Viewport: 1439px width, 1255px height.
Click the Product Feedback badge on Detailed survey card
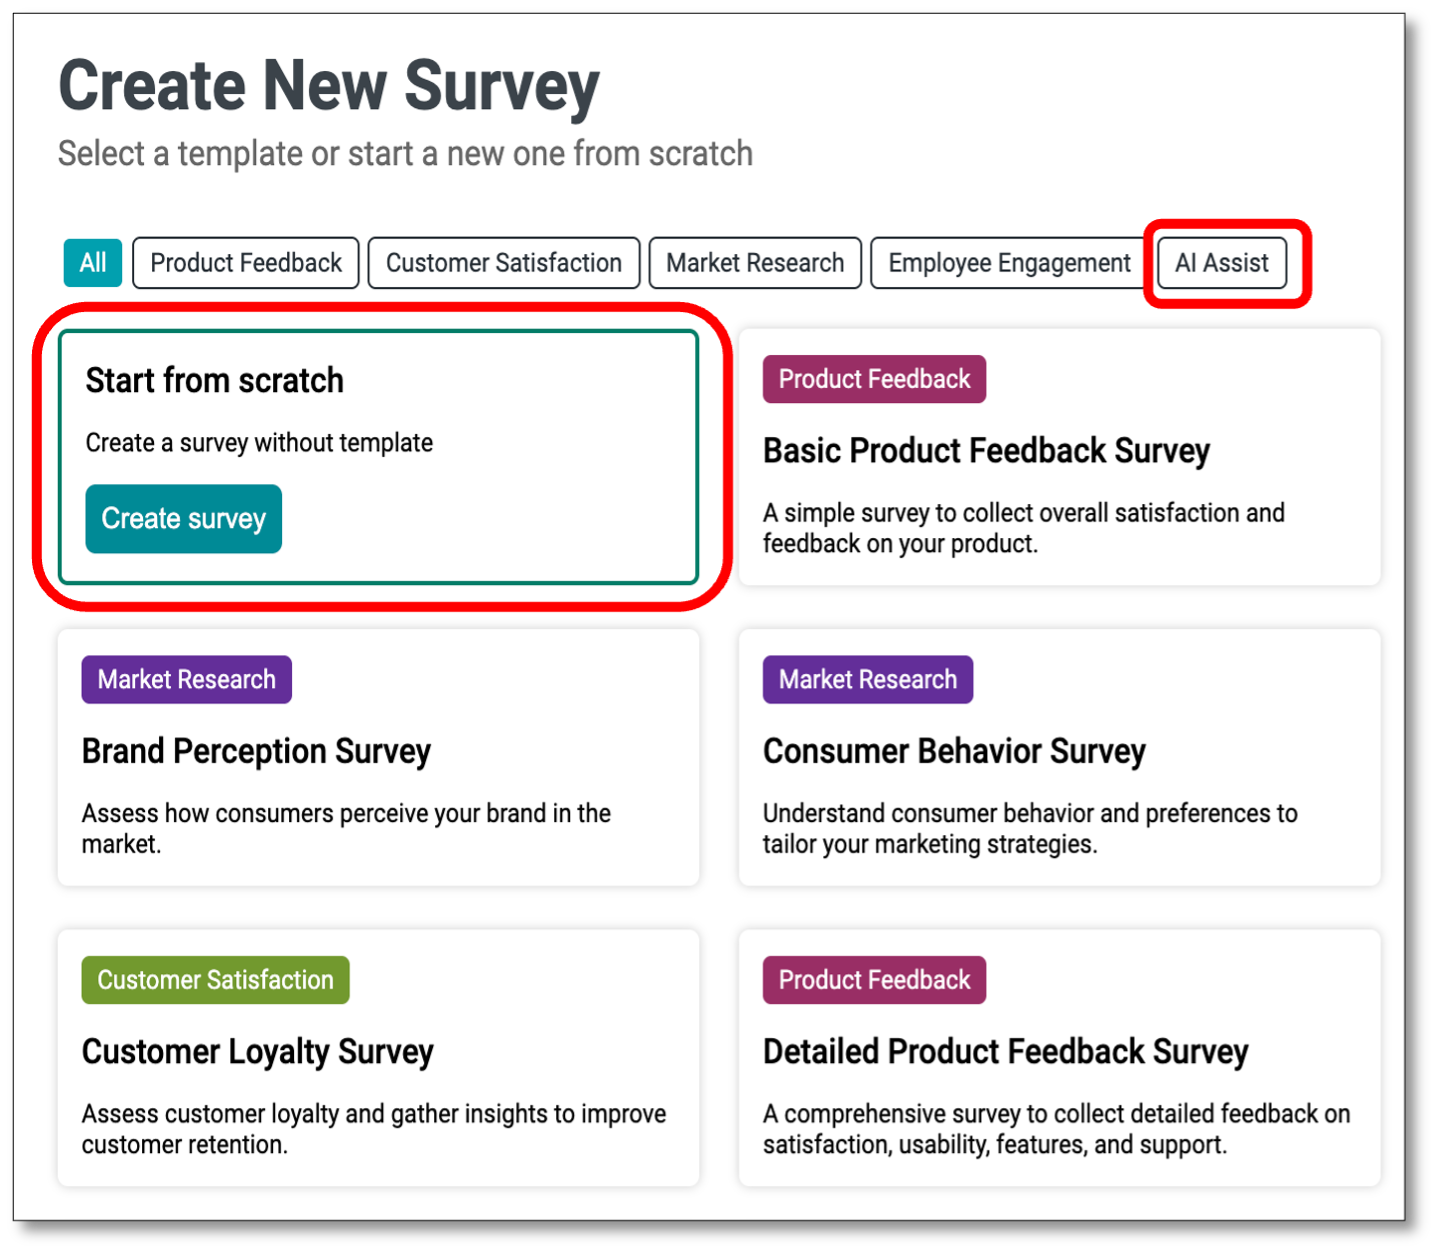(x=873, y=979)
